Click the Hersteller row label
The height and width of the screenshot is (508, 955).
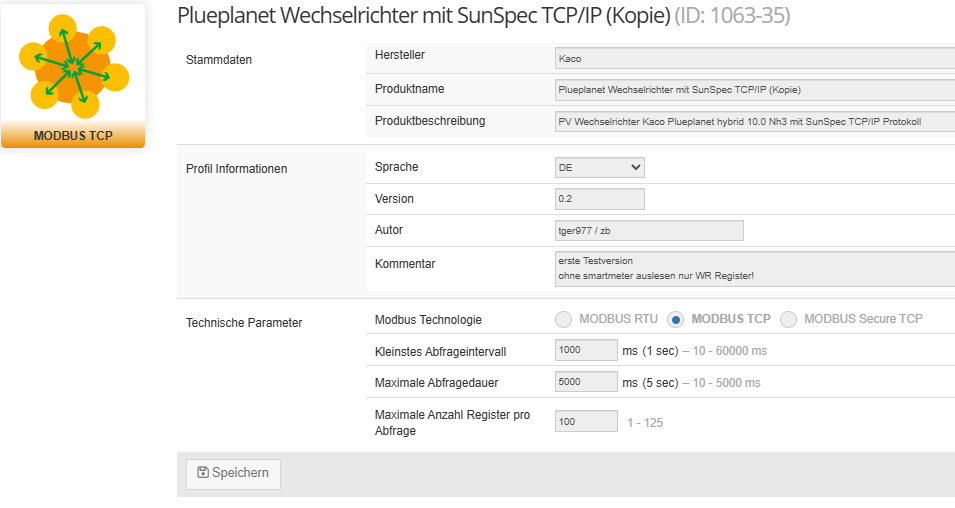point(400,55)
